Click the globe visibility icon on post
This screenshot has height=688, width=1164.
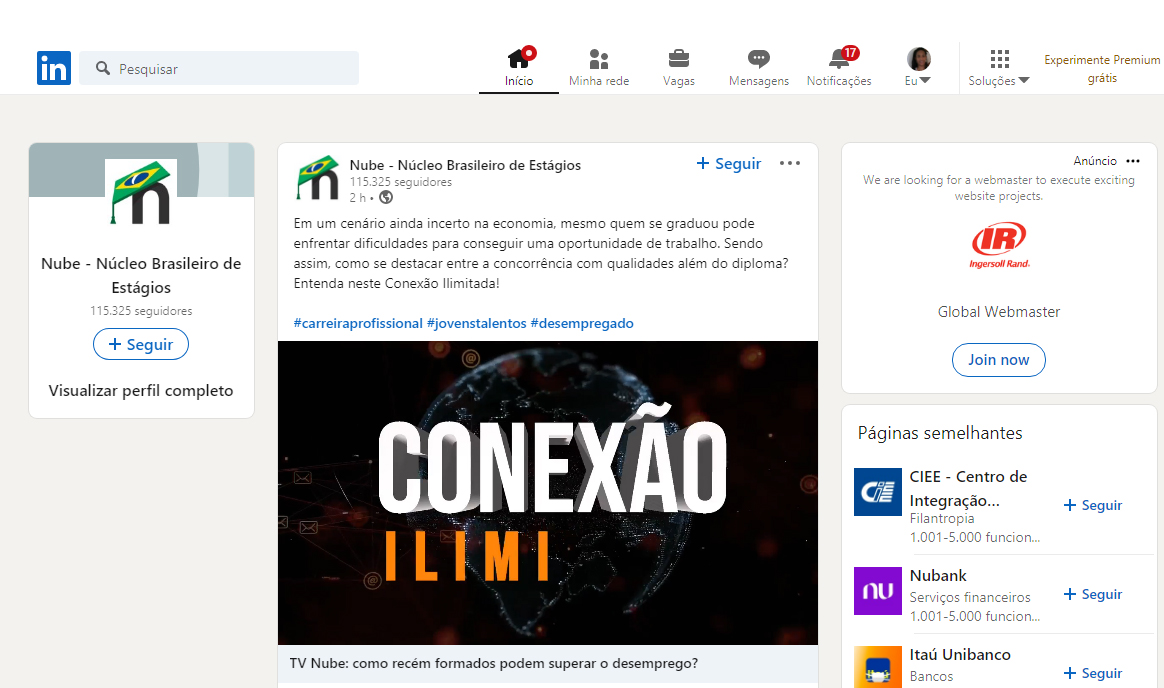385,197
